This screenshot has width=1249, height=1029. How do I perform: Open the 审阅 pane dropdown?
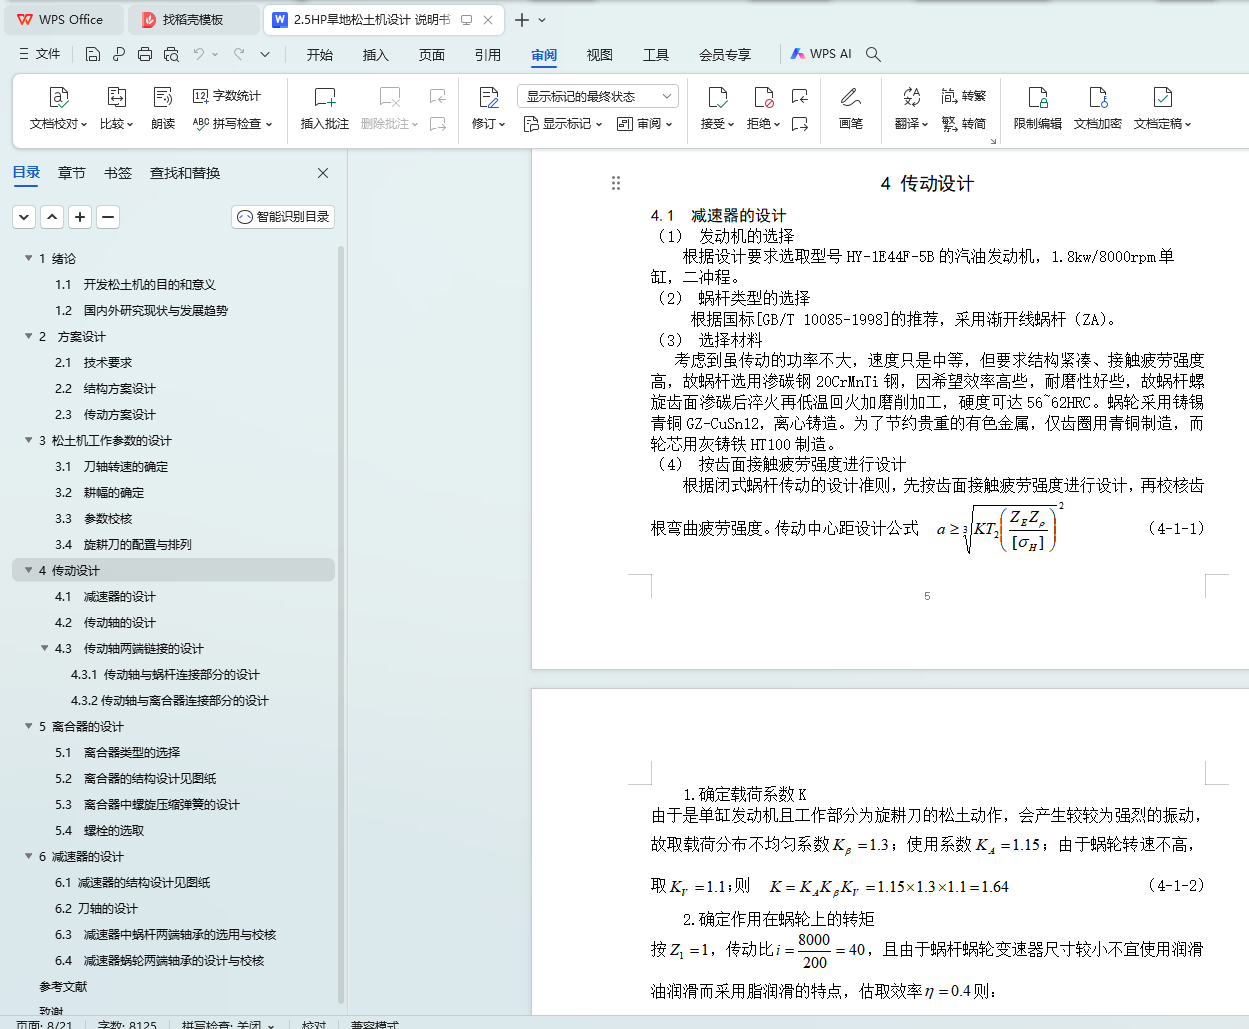[x=644, y=124]
